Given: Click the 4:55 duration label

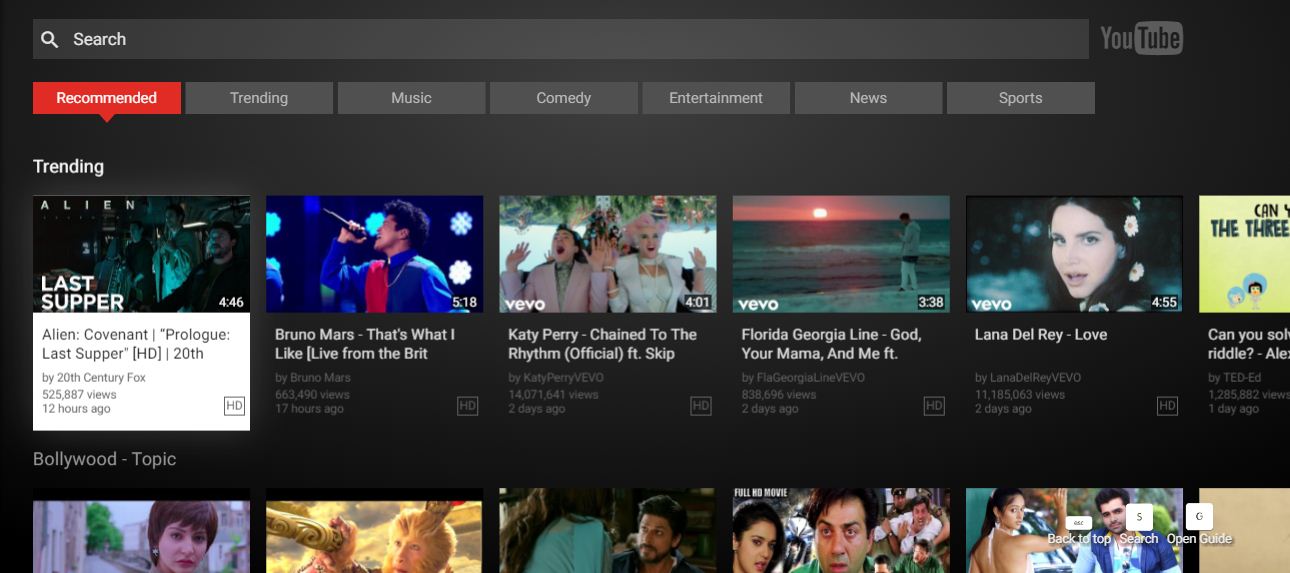Looking at the screenshot, I should (1164, 302).
